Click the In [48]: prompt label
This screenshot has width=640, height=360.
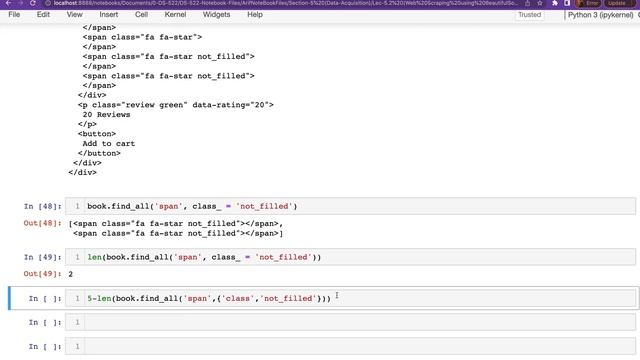[42, 207]
